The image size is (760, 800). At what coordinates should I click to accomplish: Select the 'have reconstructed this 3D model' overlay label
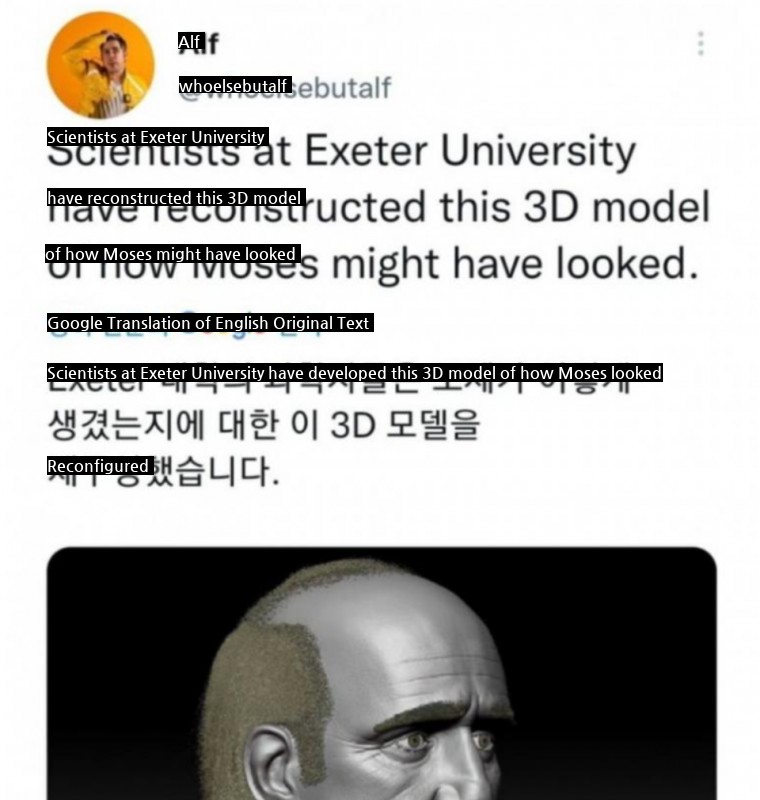tap(176, 197)
